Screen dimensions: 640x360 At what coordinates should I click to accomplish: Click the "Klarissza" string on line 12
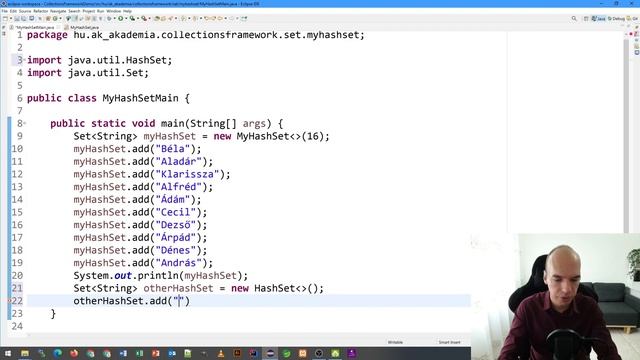(187, 174)
